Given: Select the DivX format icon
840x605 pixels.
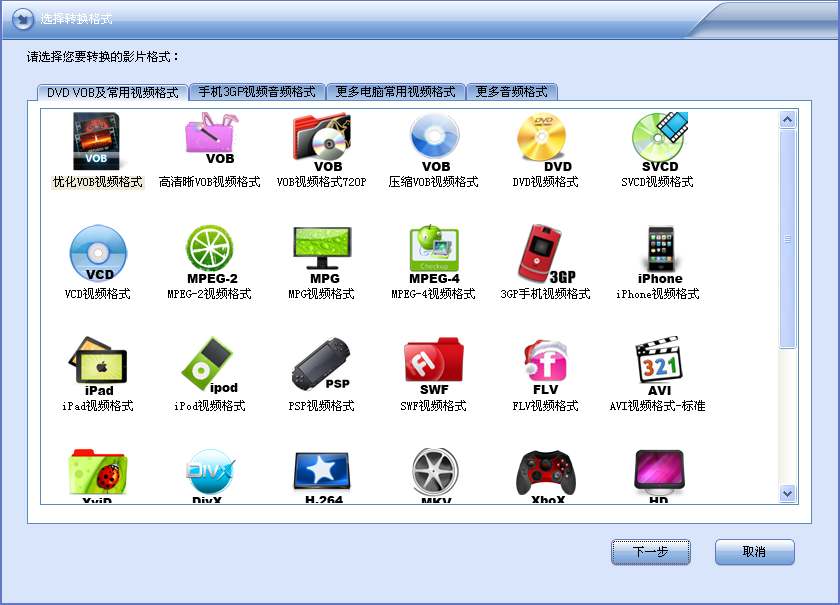Looking at the screenshot, I should tap(209, 476).
